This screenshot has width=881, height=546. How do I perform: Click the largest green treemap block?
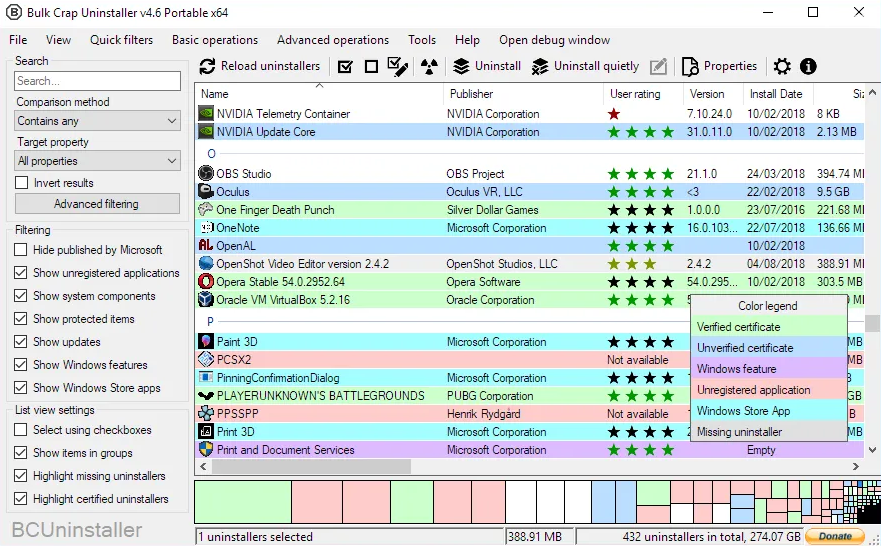point(243,502)
